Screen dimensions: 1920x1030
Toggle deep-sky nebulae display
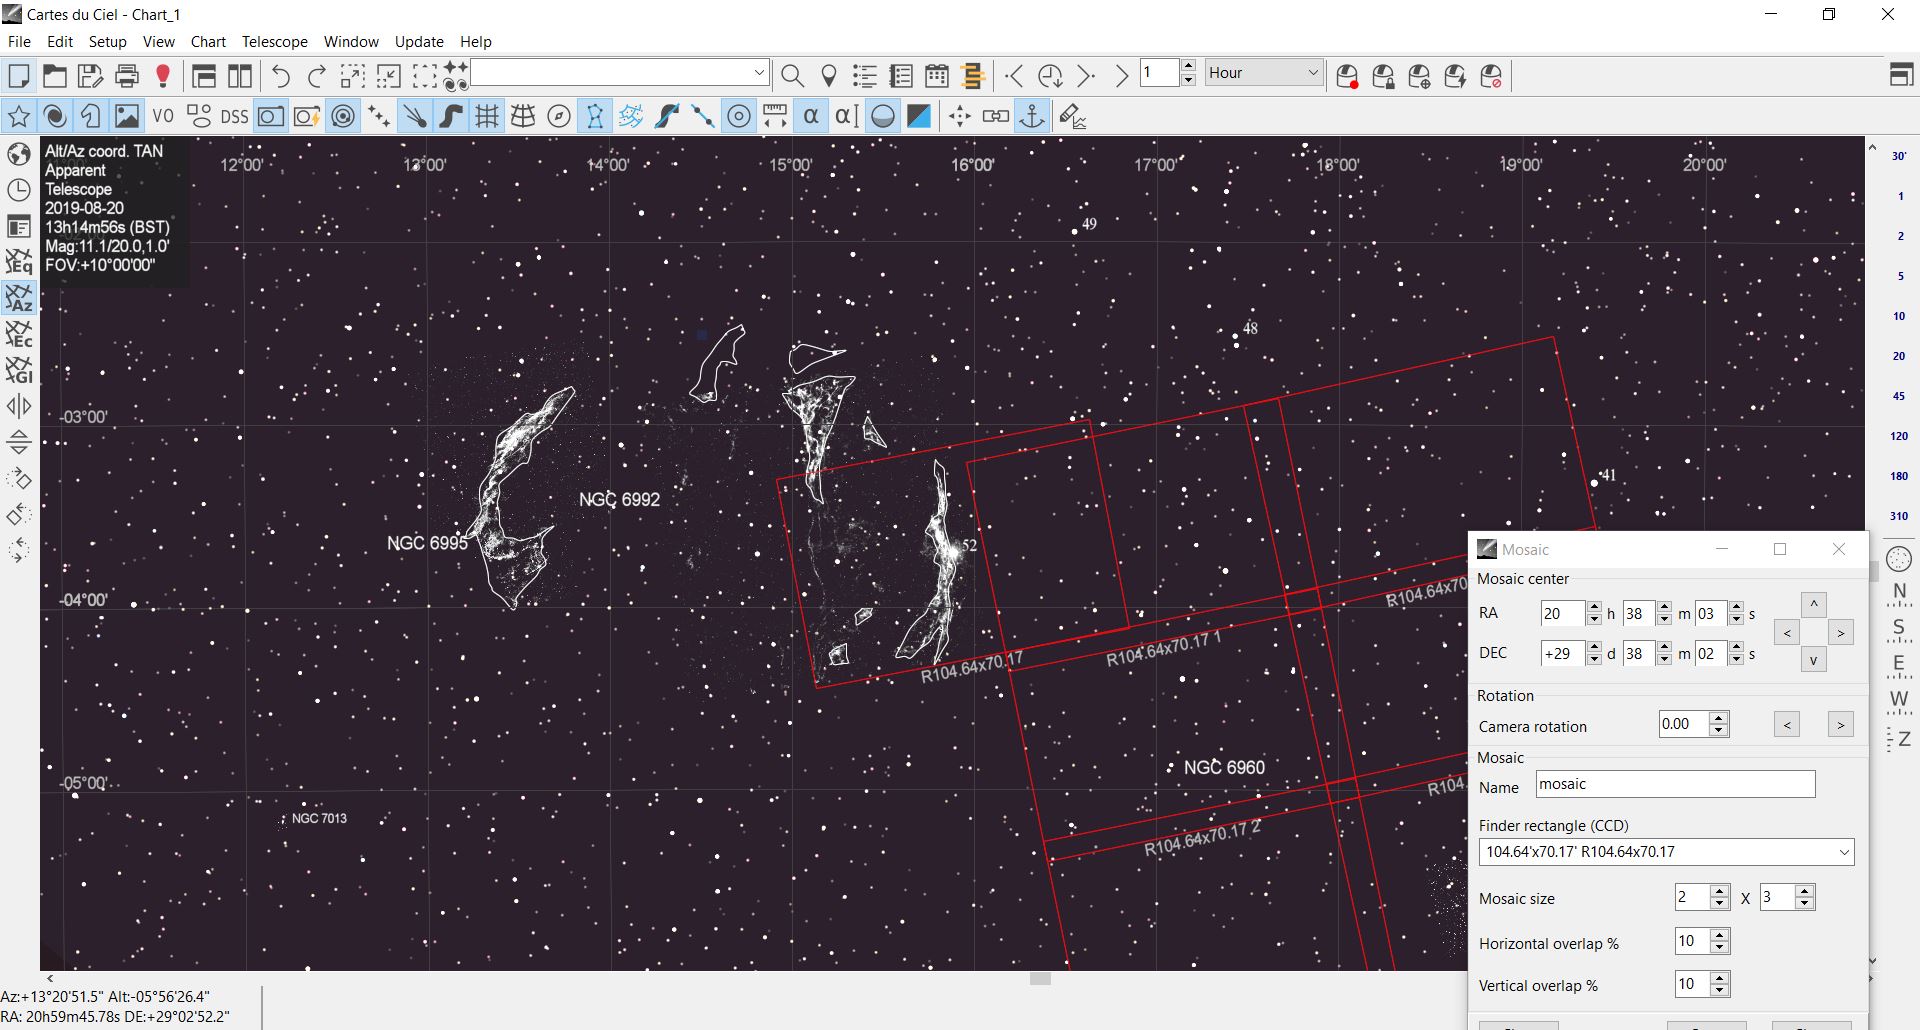(x=55, y=117)
